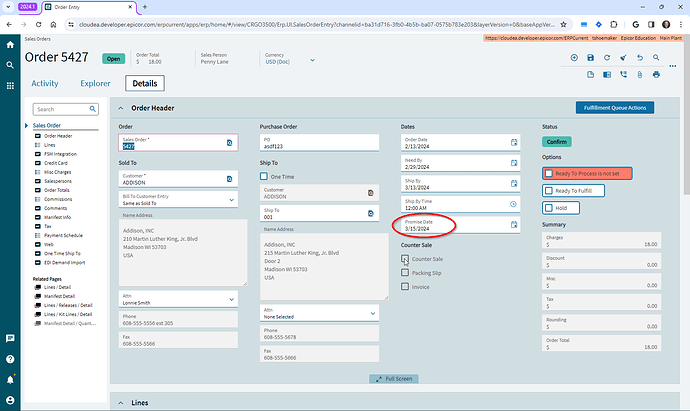Check the Ready To Fulfill checkbox

(x=549, y=191)
